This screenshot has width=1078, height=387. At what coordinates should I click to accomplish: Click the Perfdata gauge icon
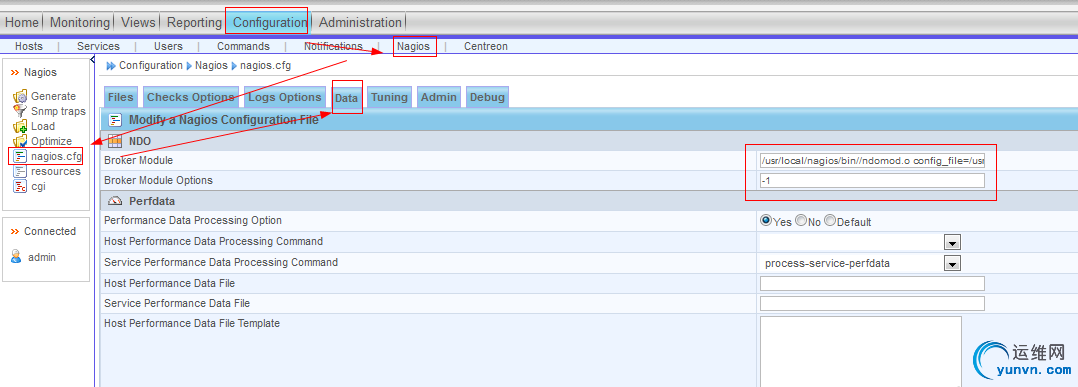116,201
